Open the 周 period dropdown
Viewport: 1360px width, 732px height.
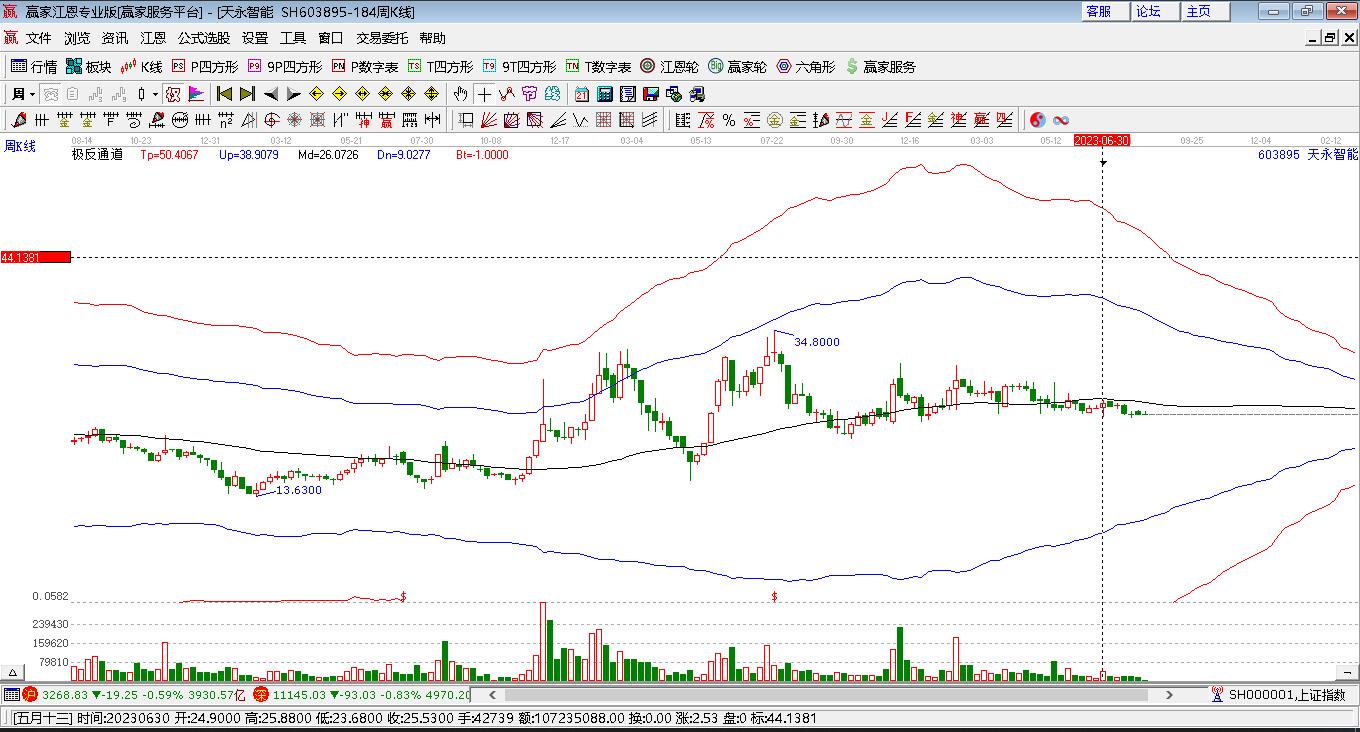(x=24, y=94)
